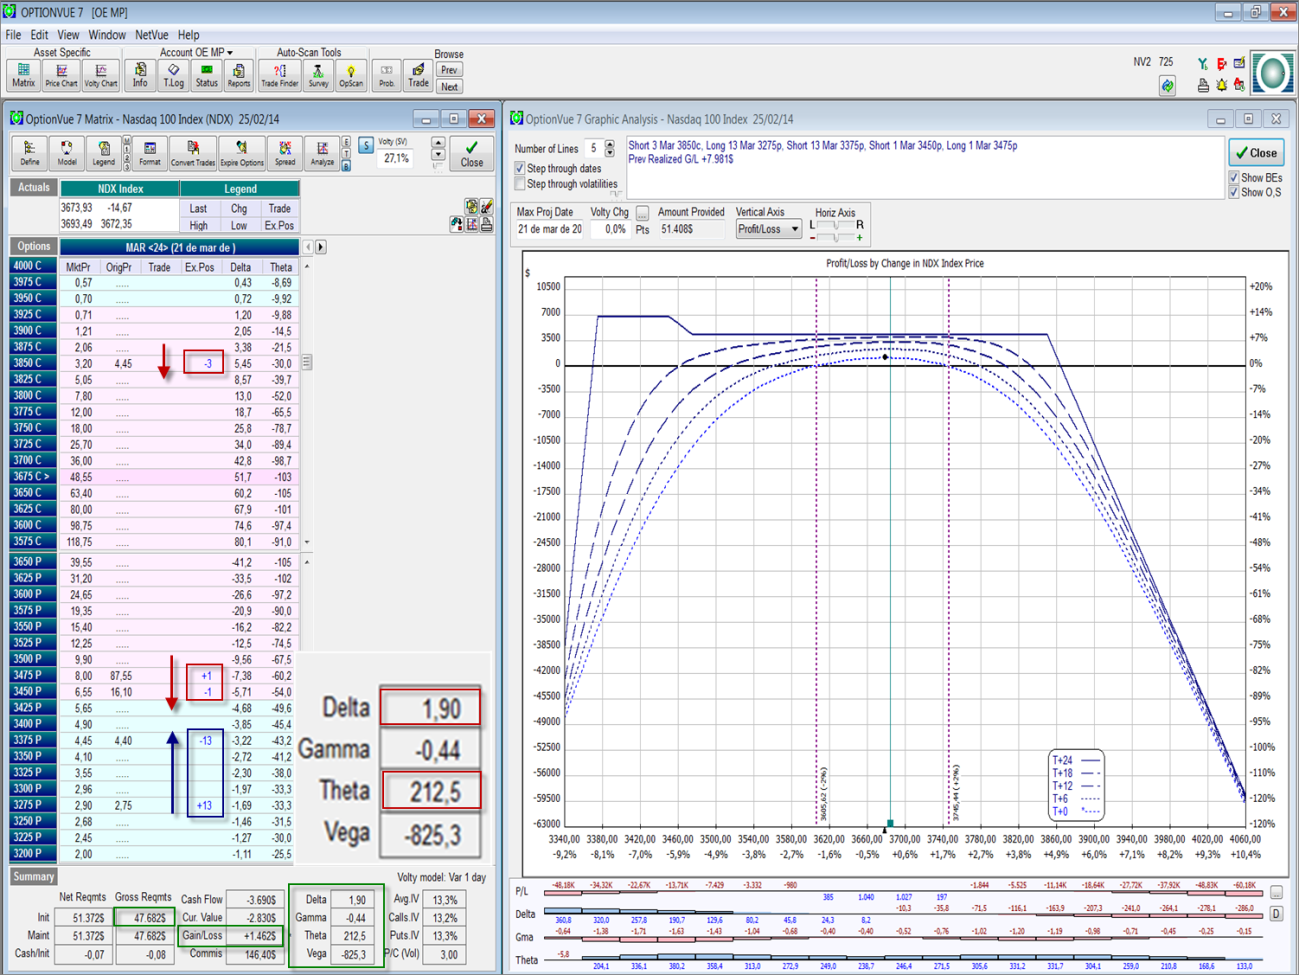Click the Convert Trades icon
Screen dimensions: 1299x975
[192, 153]
